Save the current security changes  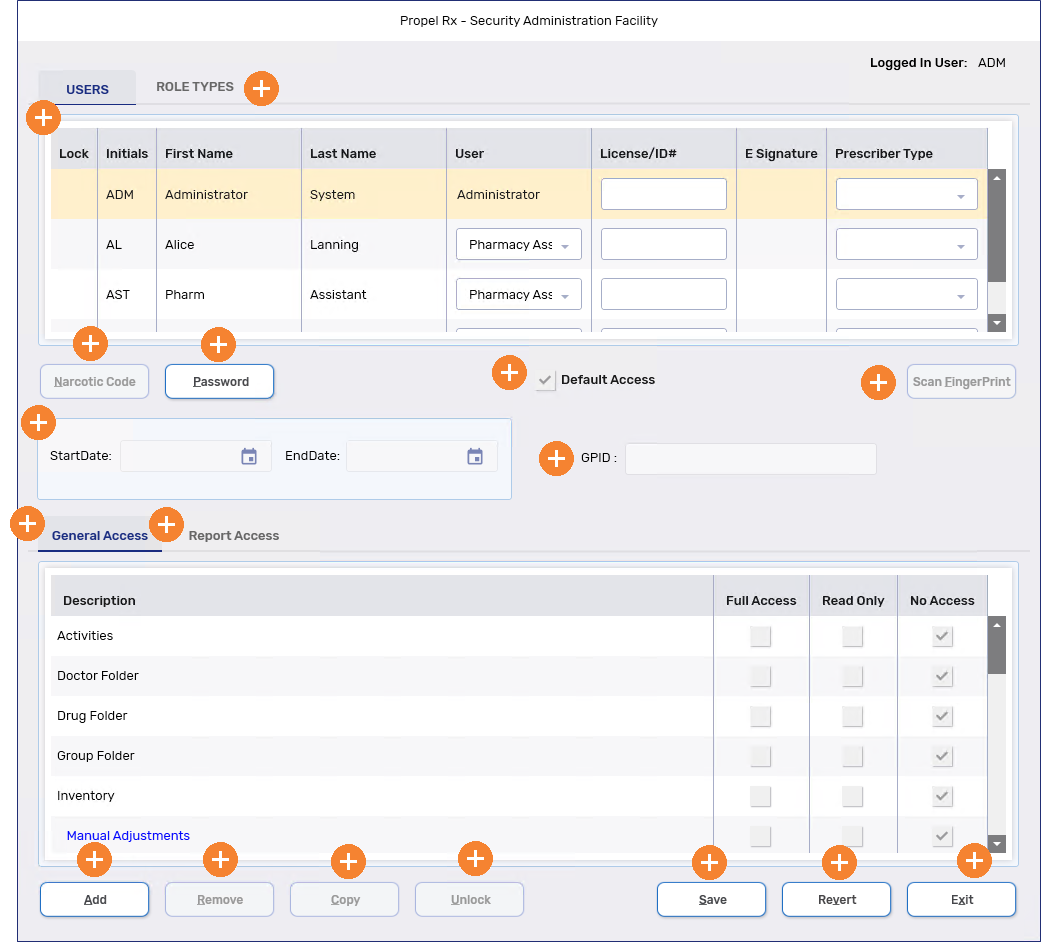coord(711,899)
